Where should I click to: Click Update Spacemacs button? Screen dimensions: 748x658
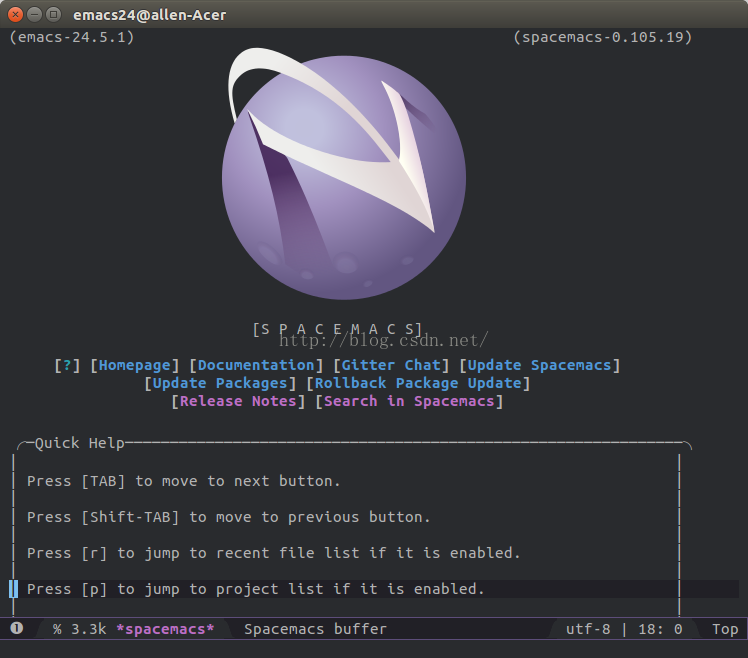click(x=540, y=366)
